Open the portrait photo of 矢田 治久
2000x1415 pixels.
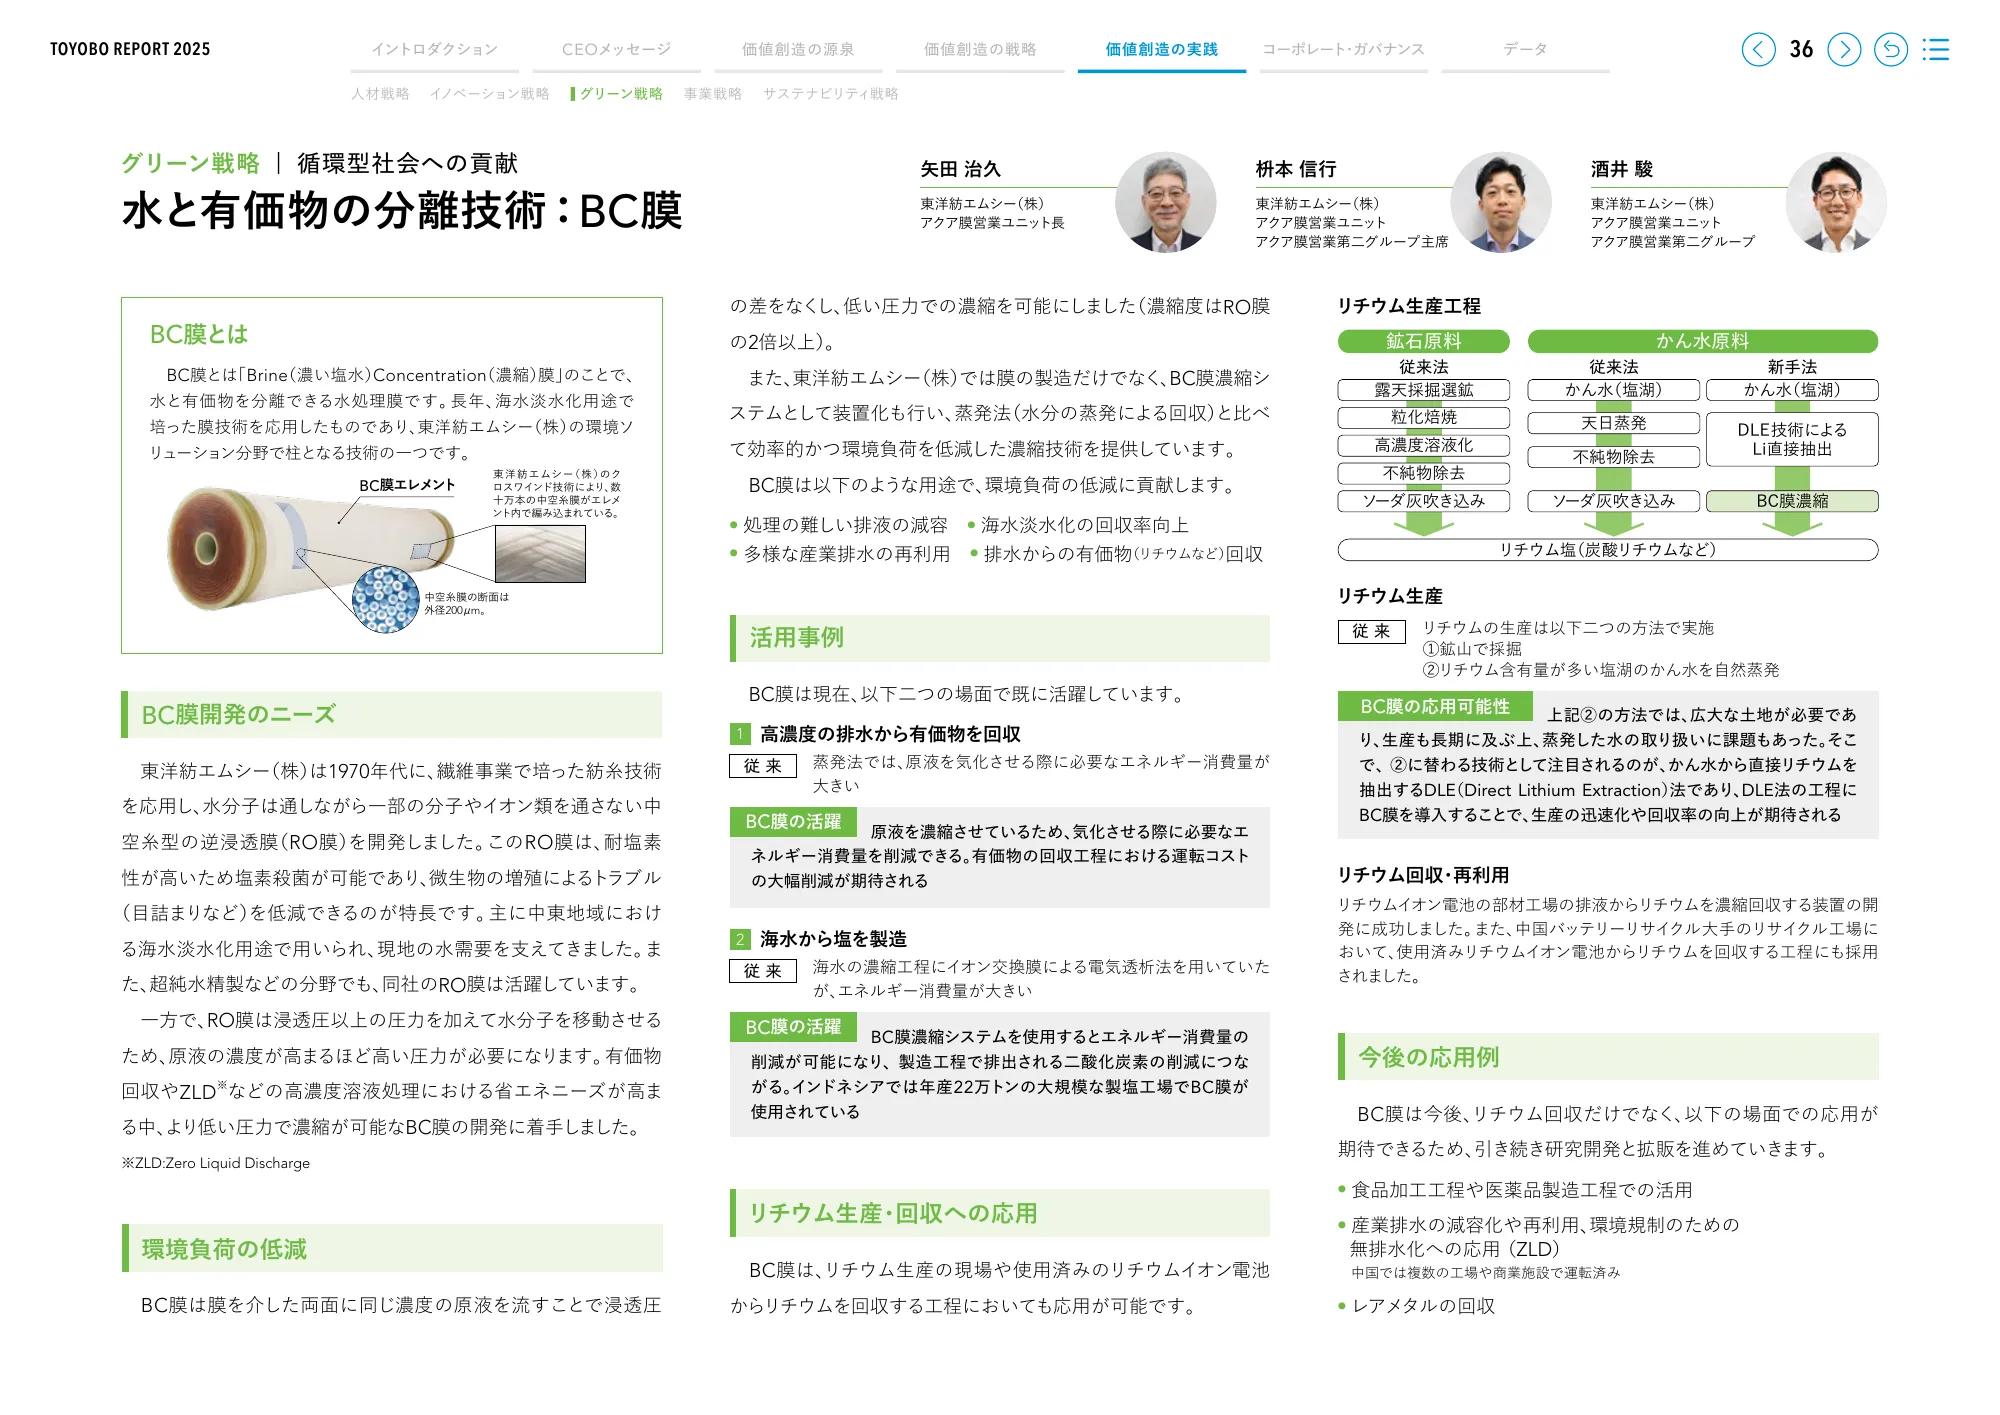coord(1165,202)
